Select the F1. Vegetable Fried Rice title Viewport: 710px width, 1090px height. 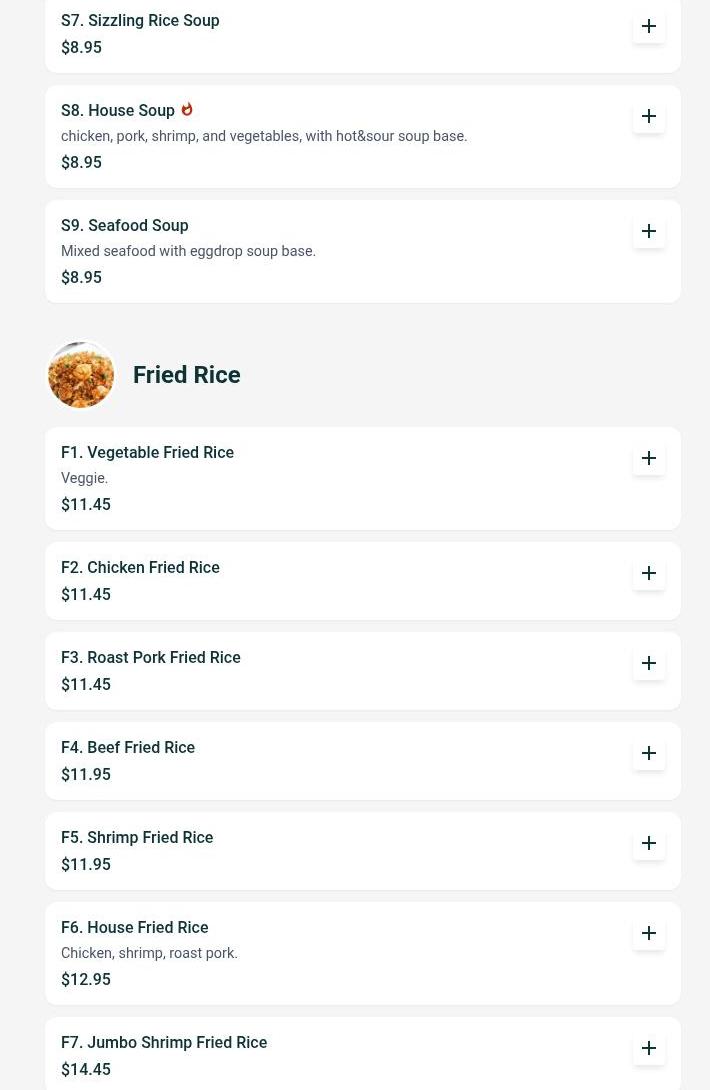(x=147, y=453)
